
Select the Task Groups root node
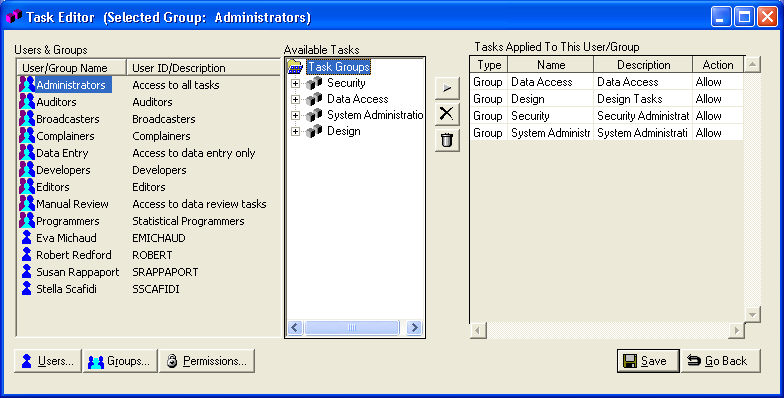click(x=338, y=67)
